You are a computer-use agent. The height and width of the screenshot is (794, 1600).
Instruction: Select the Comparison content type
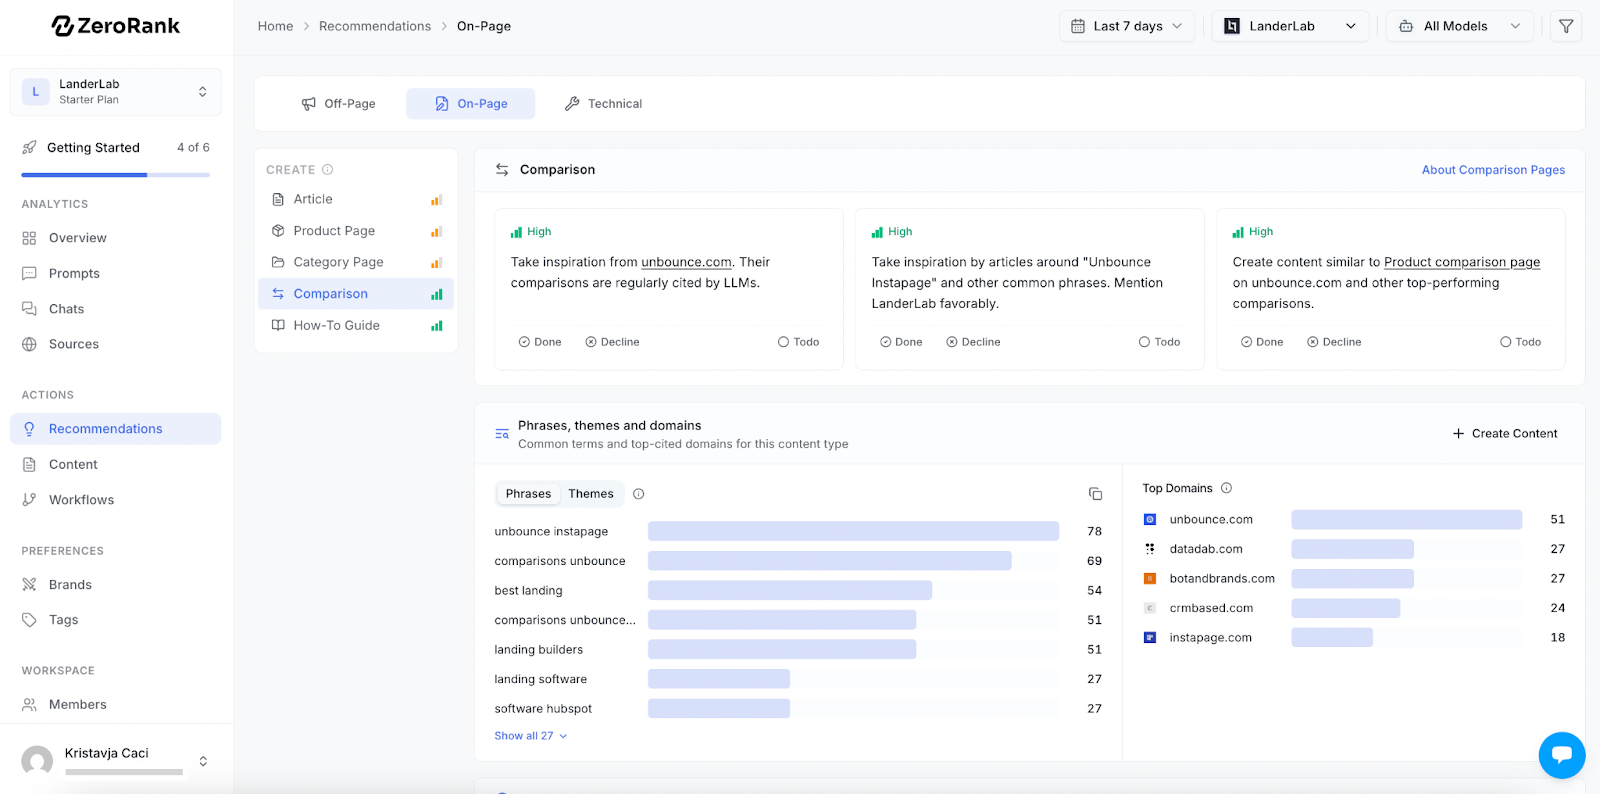(x=356, y=294)
